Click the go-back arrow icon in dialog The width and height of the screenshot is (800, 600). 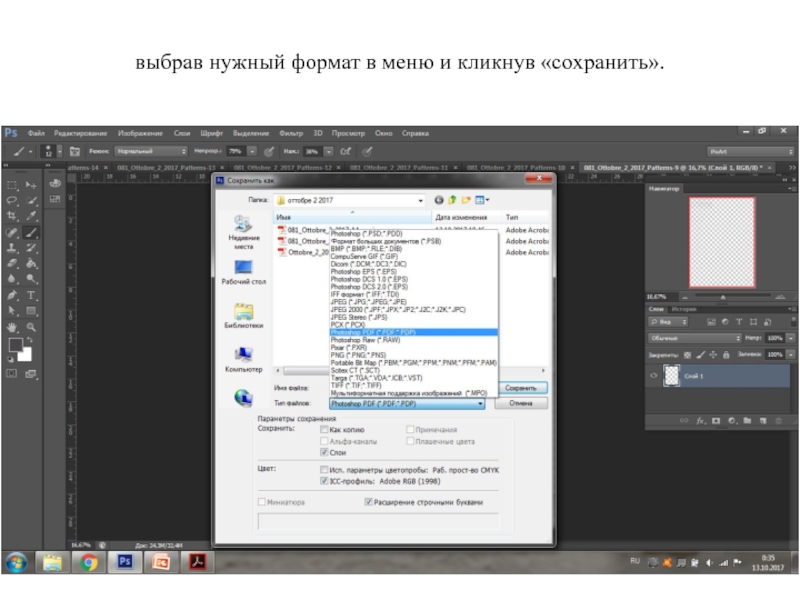click(x=440, y=200)
